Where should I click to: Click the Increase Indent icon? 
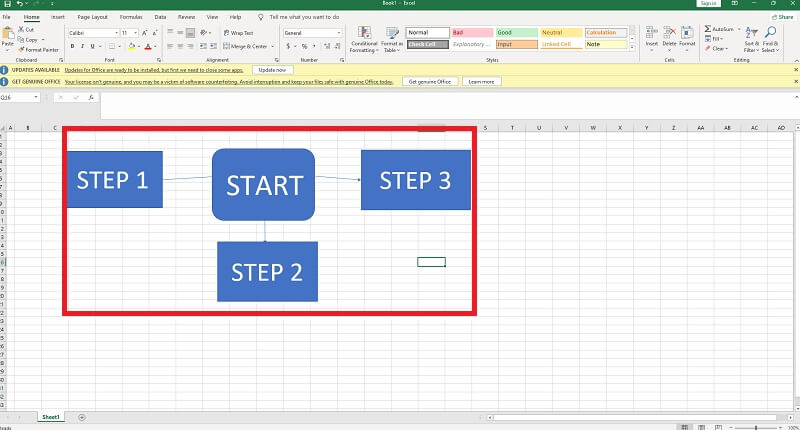[213, 46]
